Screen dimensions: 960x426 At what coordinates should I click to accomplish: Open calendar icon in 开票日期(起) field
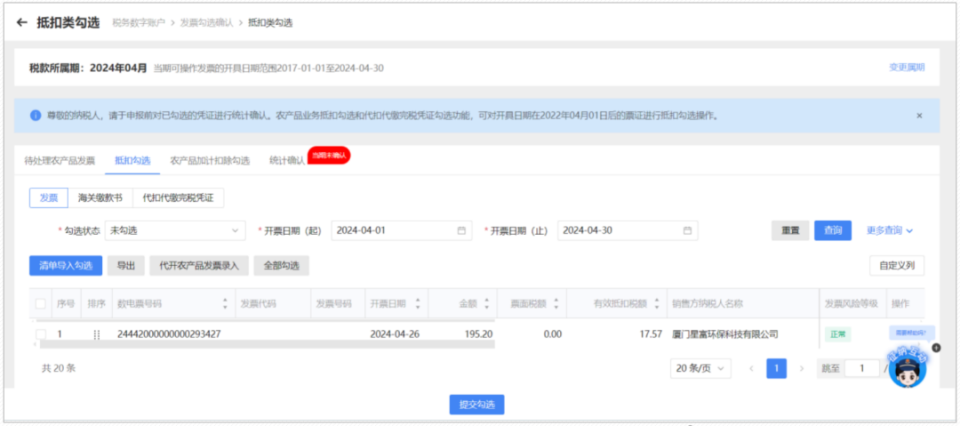[462, 231]
